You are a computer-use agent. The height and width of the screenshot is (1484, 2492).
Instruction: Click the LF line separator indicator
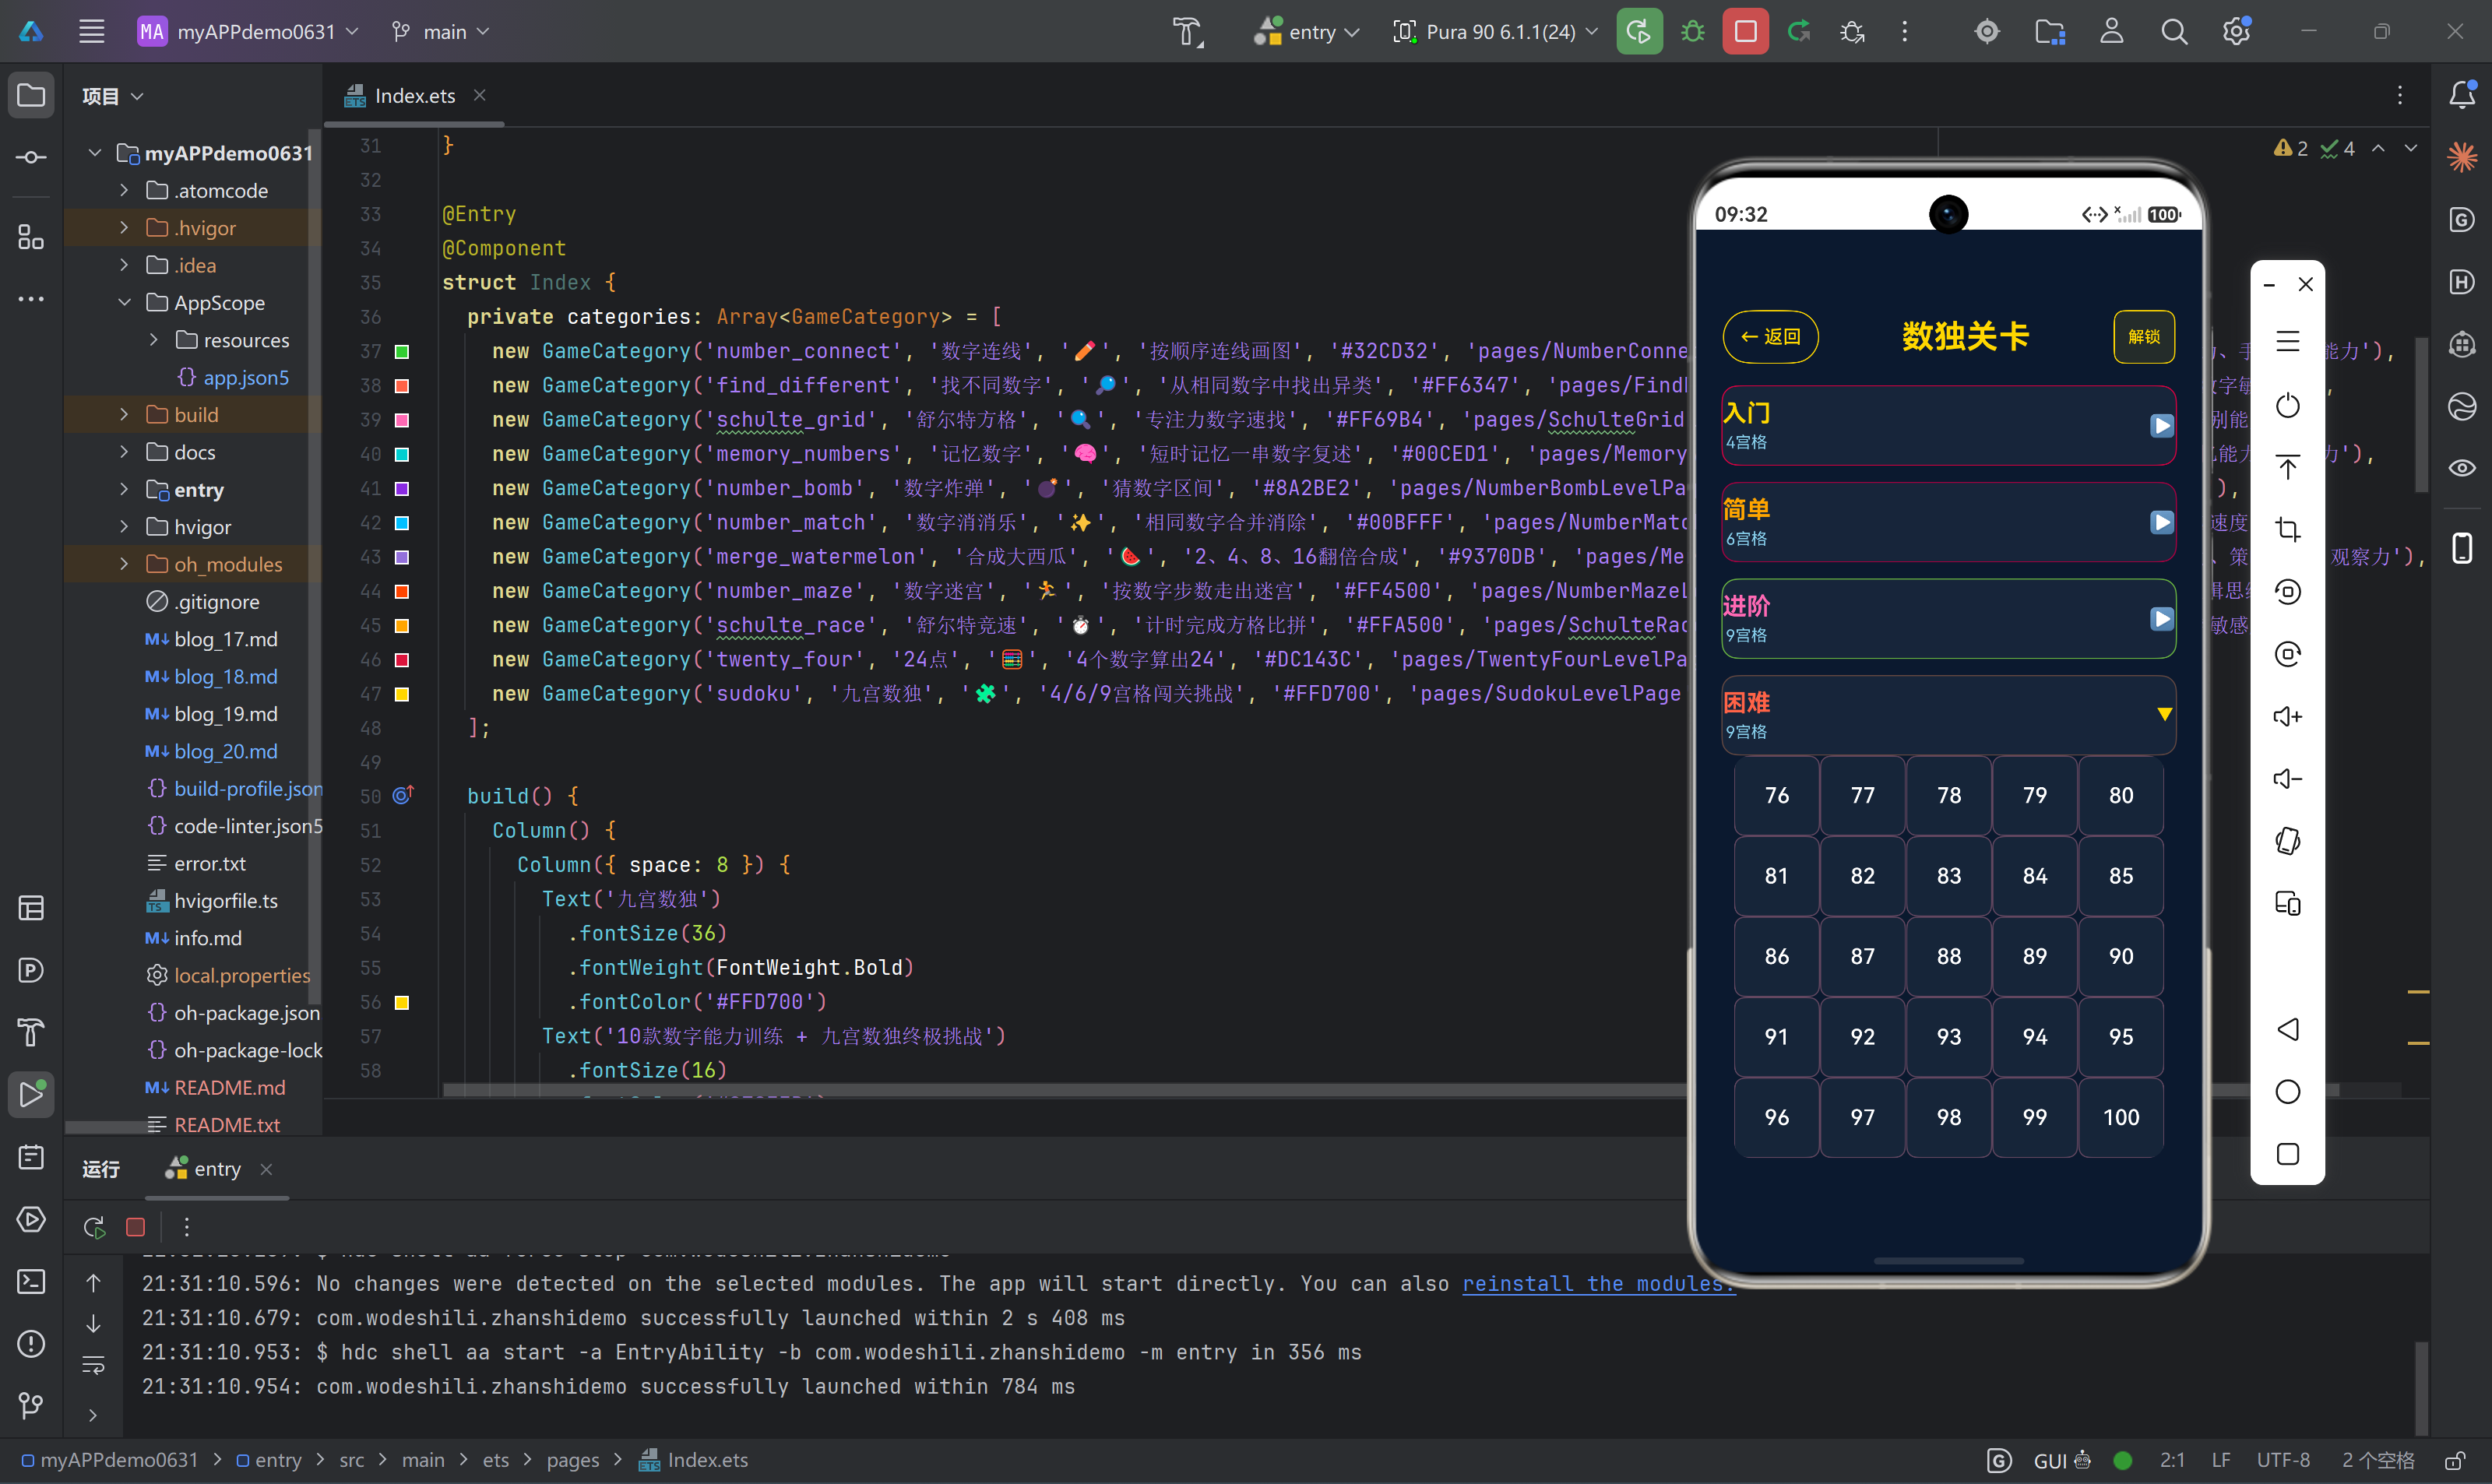click(x=2221, y=1461)
